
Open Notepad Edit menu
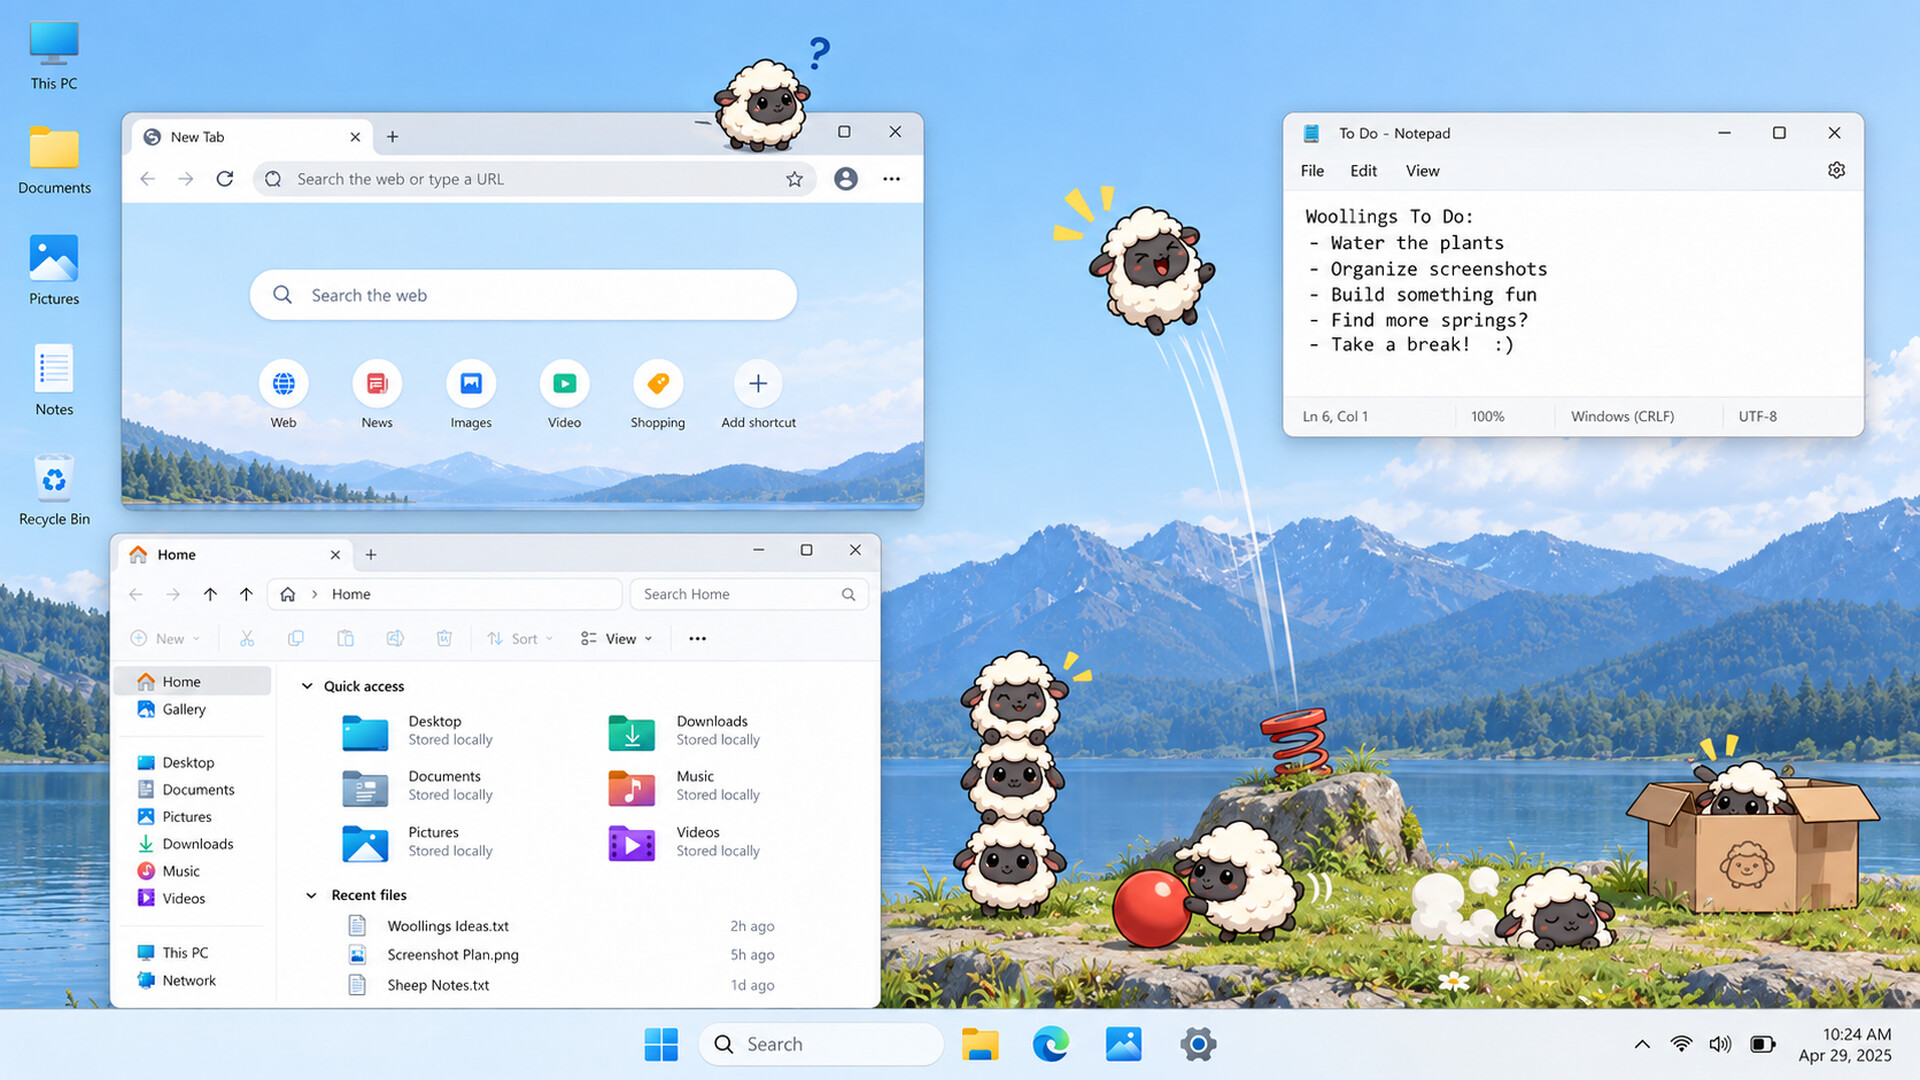click(1363, 171)
